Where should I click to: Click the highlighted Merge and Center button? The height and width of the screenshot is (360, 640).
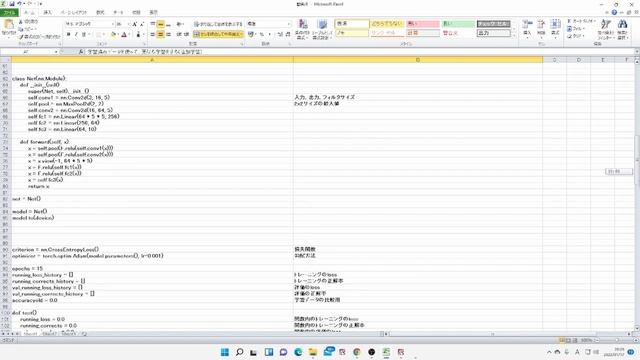pyautogui.click(x=218, y=34)
